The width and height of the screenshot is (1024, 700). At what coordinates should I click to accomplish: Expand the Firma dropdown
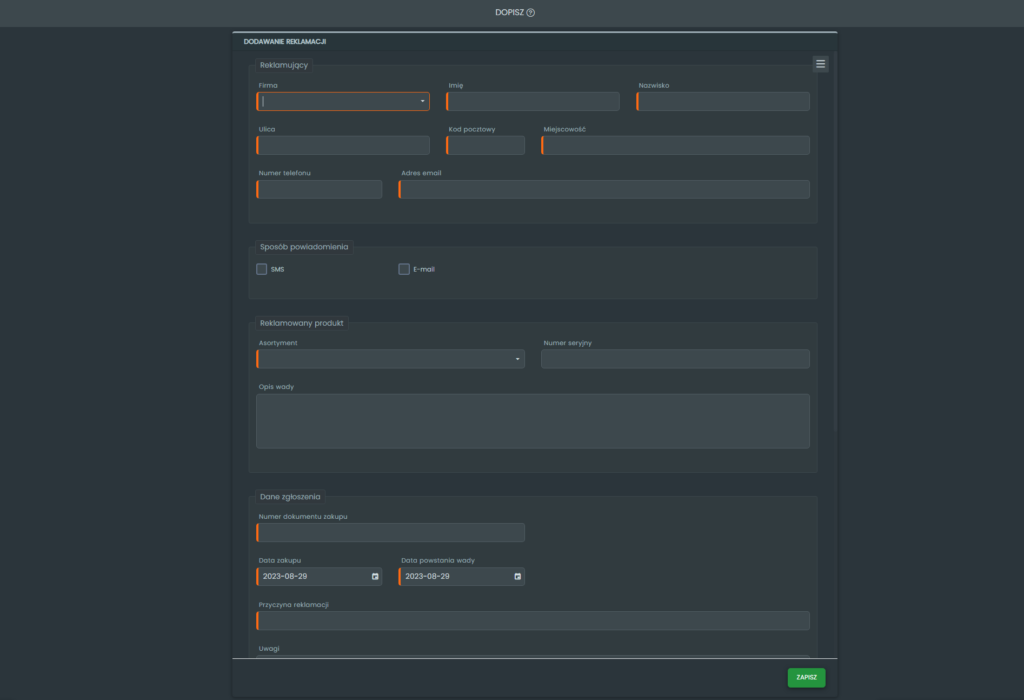click(422, 101)
